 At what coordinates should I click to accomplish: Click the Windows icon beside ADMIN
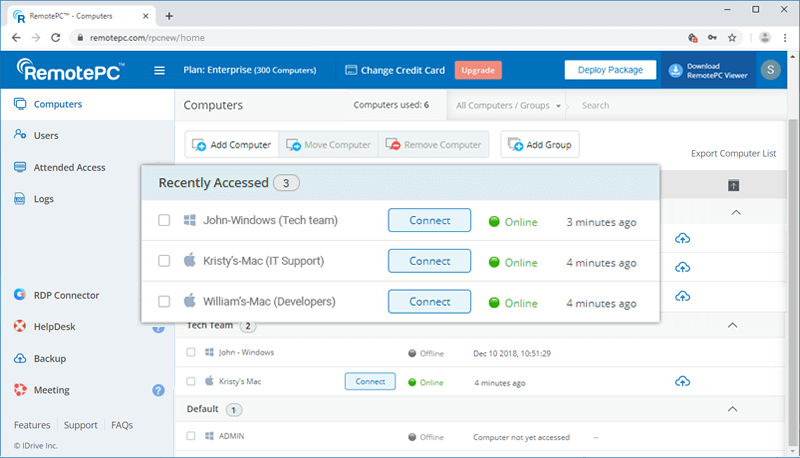pos(209,436)
